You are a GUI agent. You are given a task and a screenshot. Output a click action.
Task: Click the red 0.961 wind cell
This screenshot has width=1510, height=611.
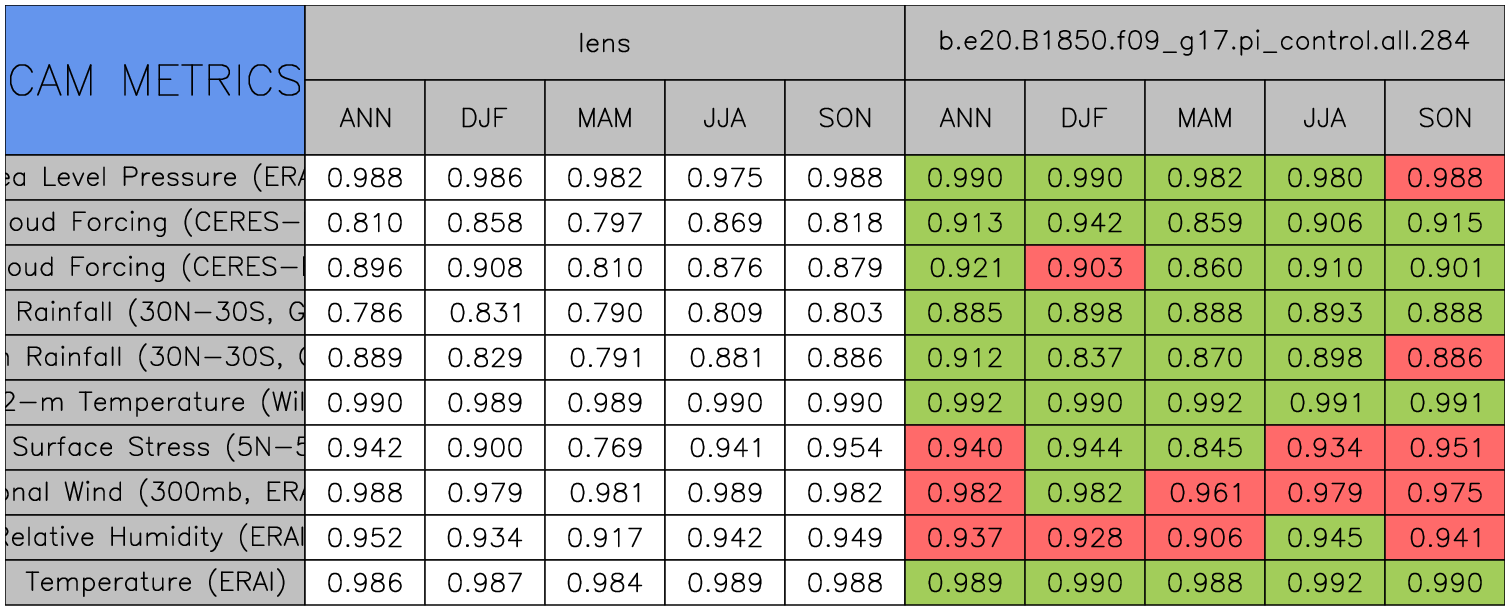1204,493
